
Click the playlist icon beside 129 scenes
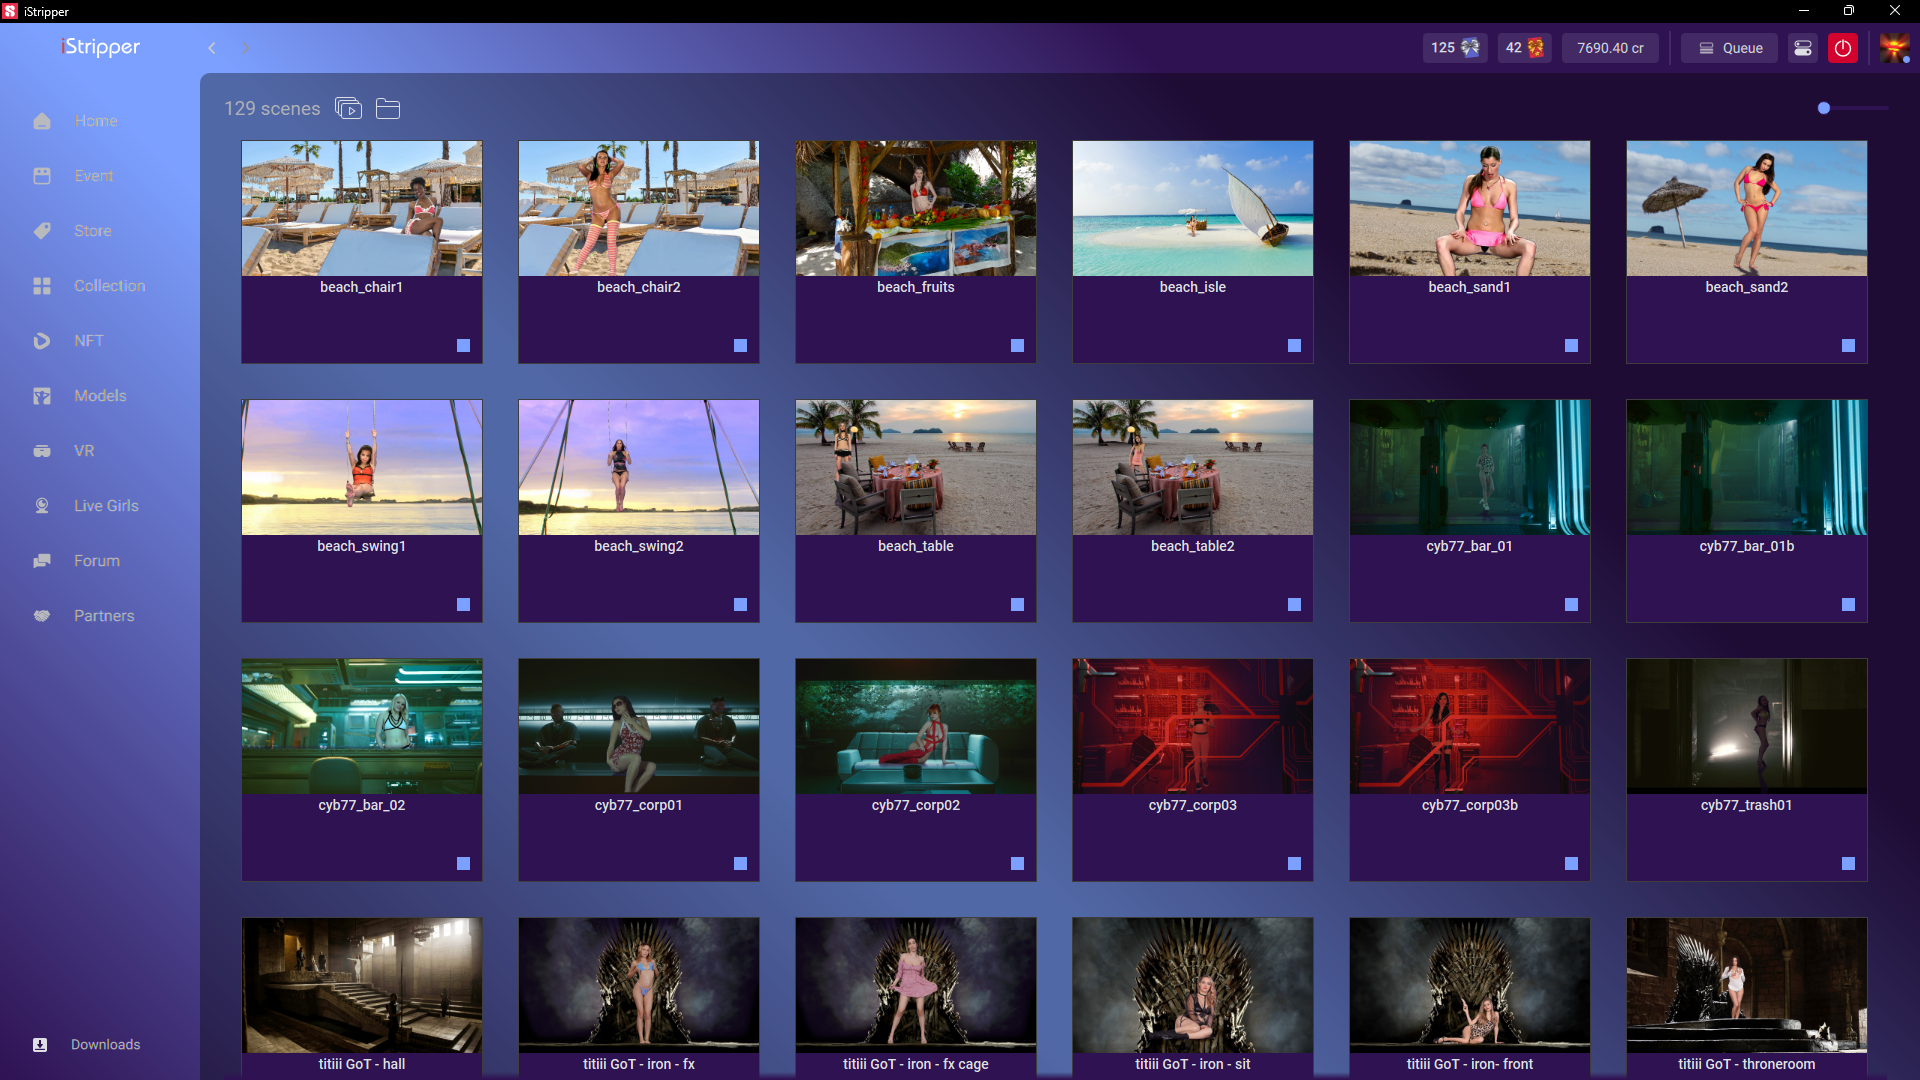pos(348,108)
